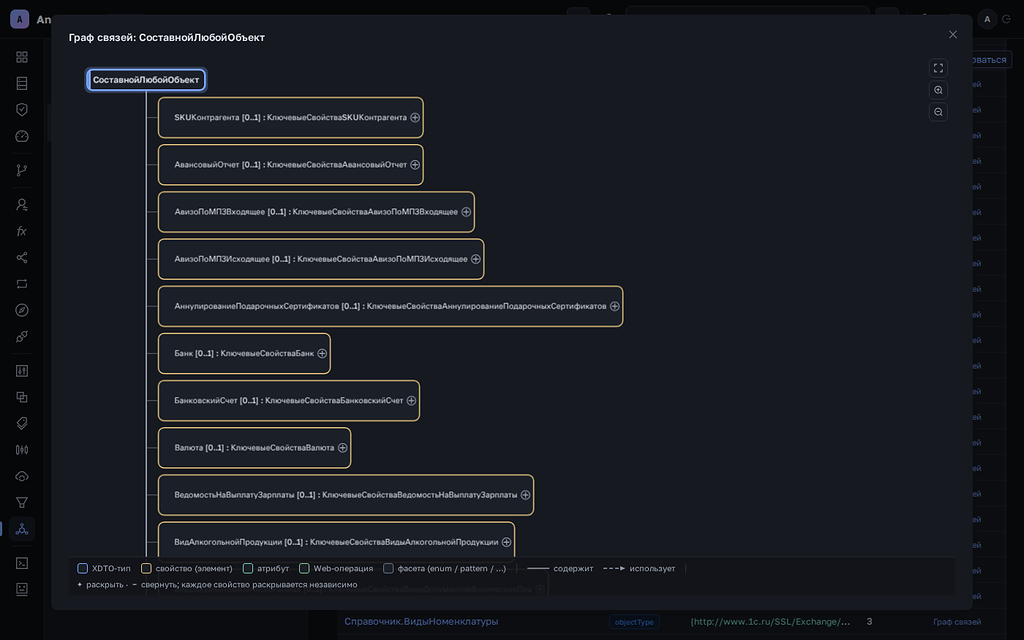Open the funnel filter icon in the sidebar
The height and width of the screenshot is (640, 1024).
22,502
